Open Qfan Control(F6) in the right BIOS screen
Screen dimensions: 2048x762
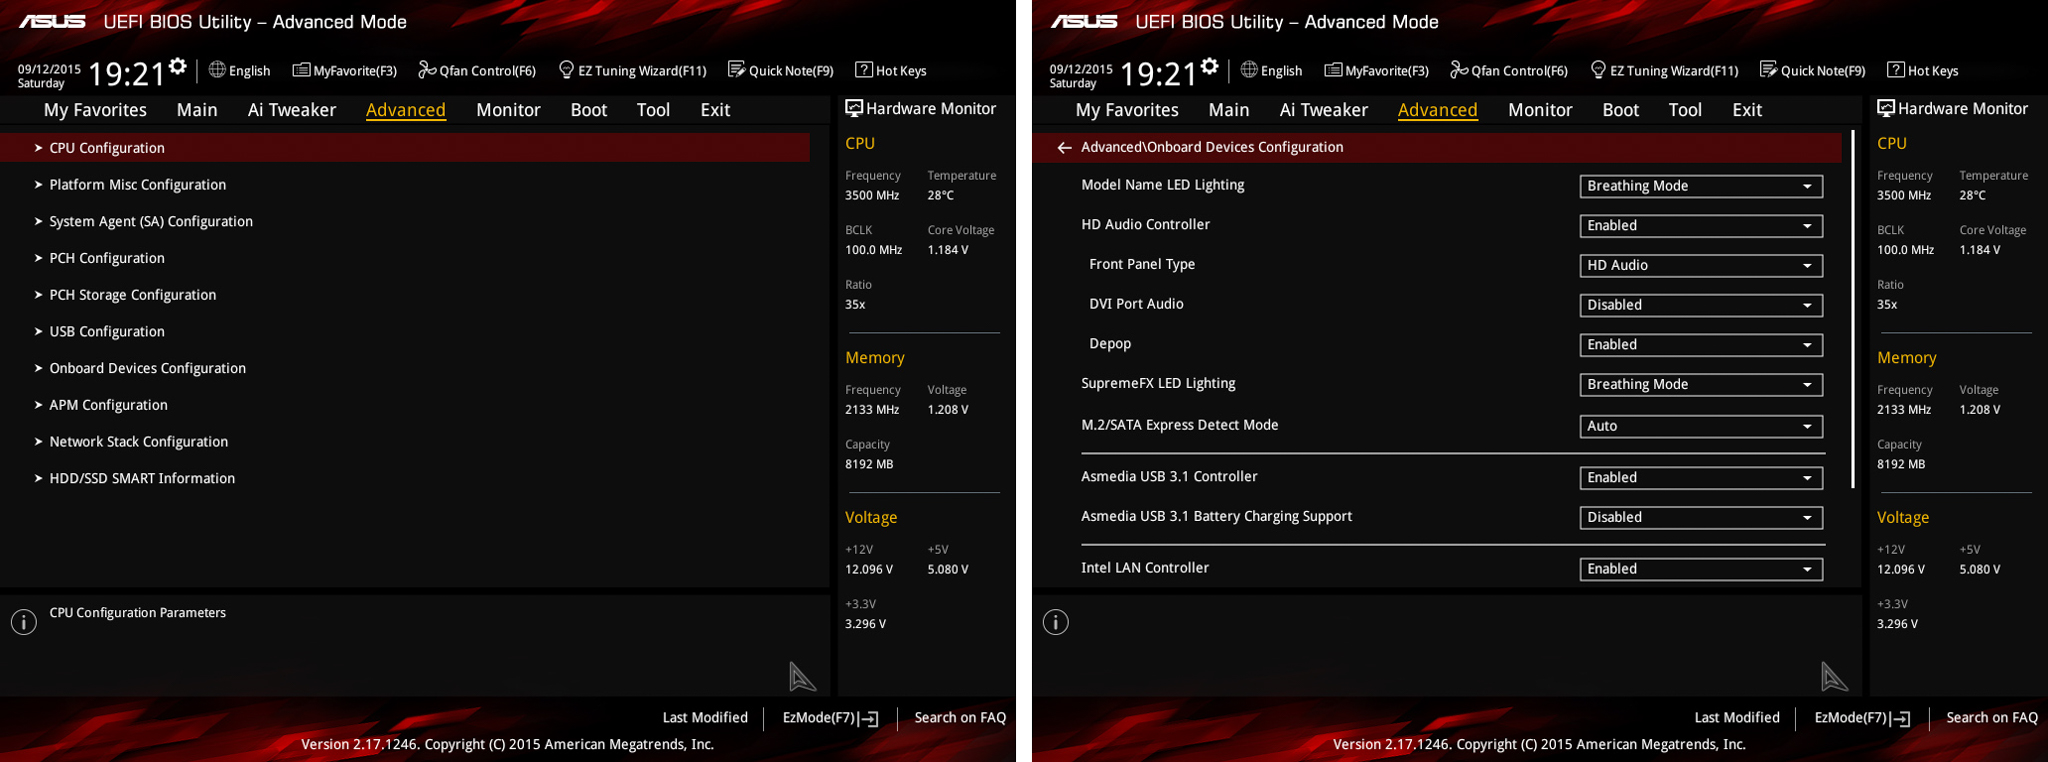coord(1508,71)
